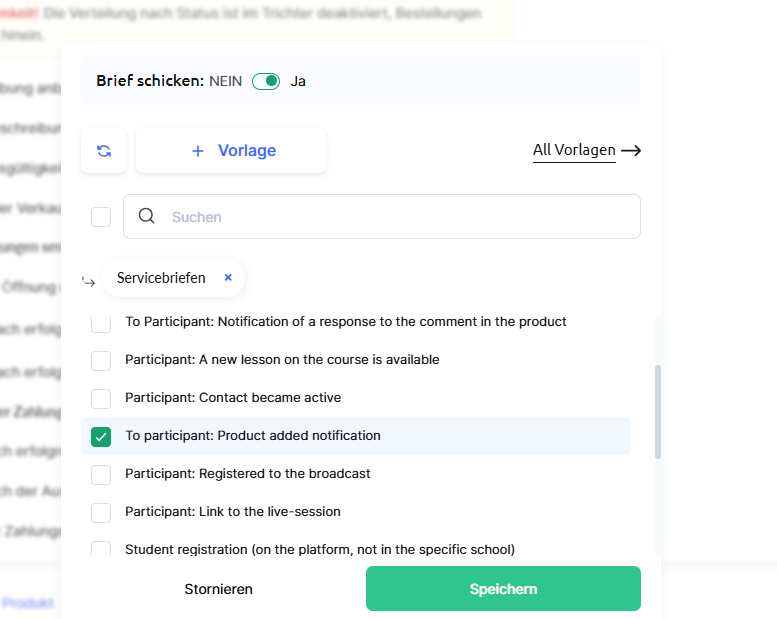This screenshot has width=777, height=619.
Task: Uncheck Product added notification template
Action: (101, 437)
